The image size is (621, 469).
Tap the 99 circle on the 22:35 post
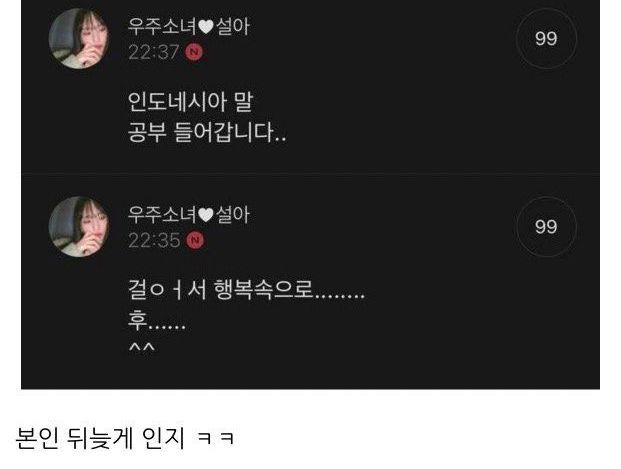click(546, 227)
